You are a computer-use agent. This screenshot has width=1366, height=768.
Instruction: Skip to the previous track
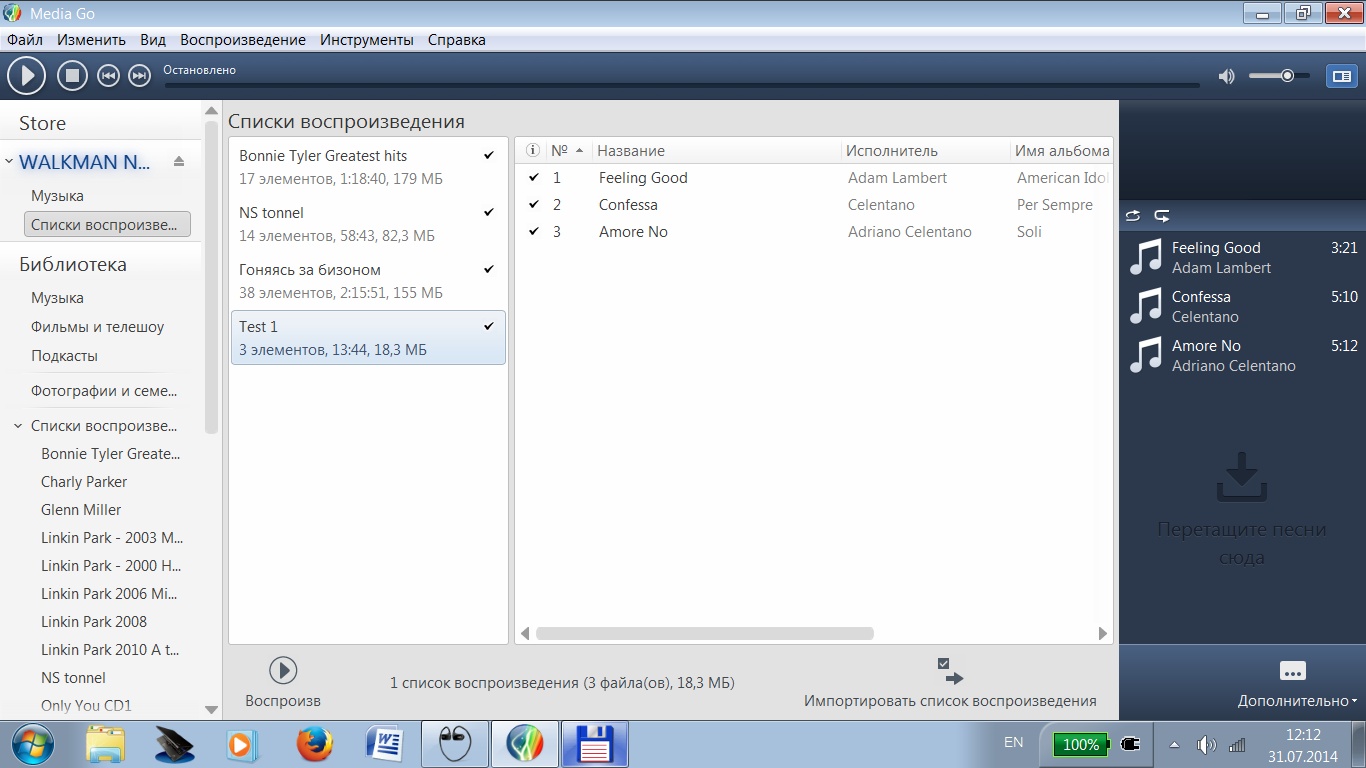click(x=108, y=75)
